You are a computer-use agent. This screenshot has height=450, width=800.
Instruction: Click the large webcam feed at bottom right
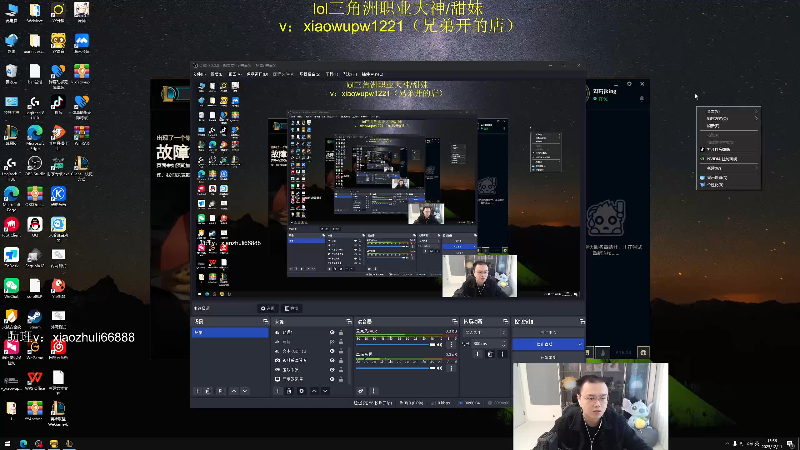[590, 407]
